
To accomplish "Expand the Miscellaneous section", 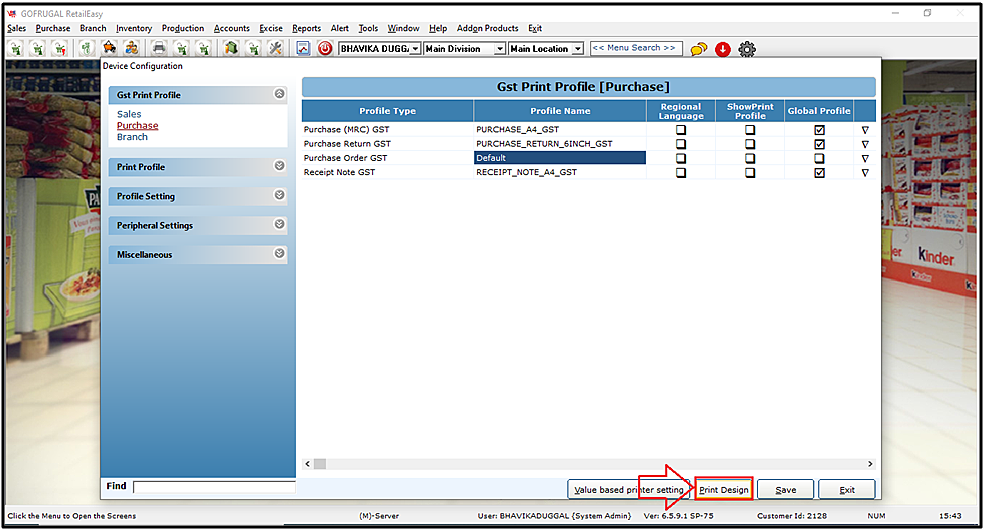I will tap(279, 253).
